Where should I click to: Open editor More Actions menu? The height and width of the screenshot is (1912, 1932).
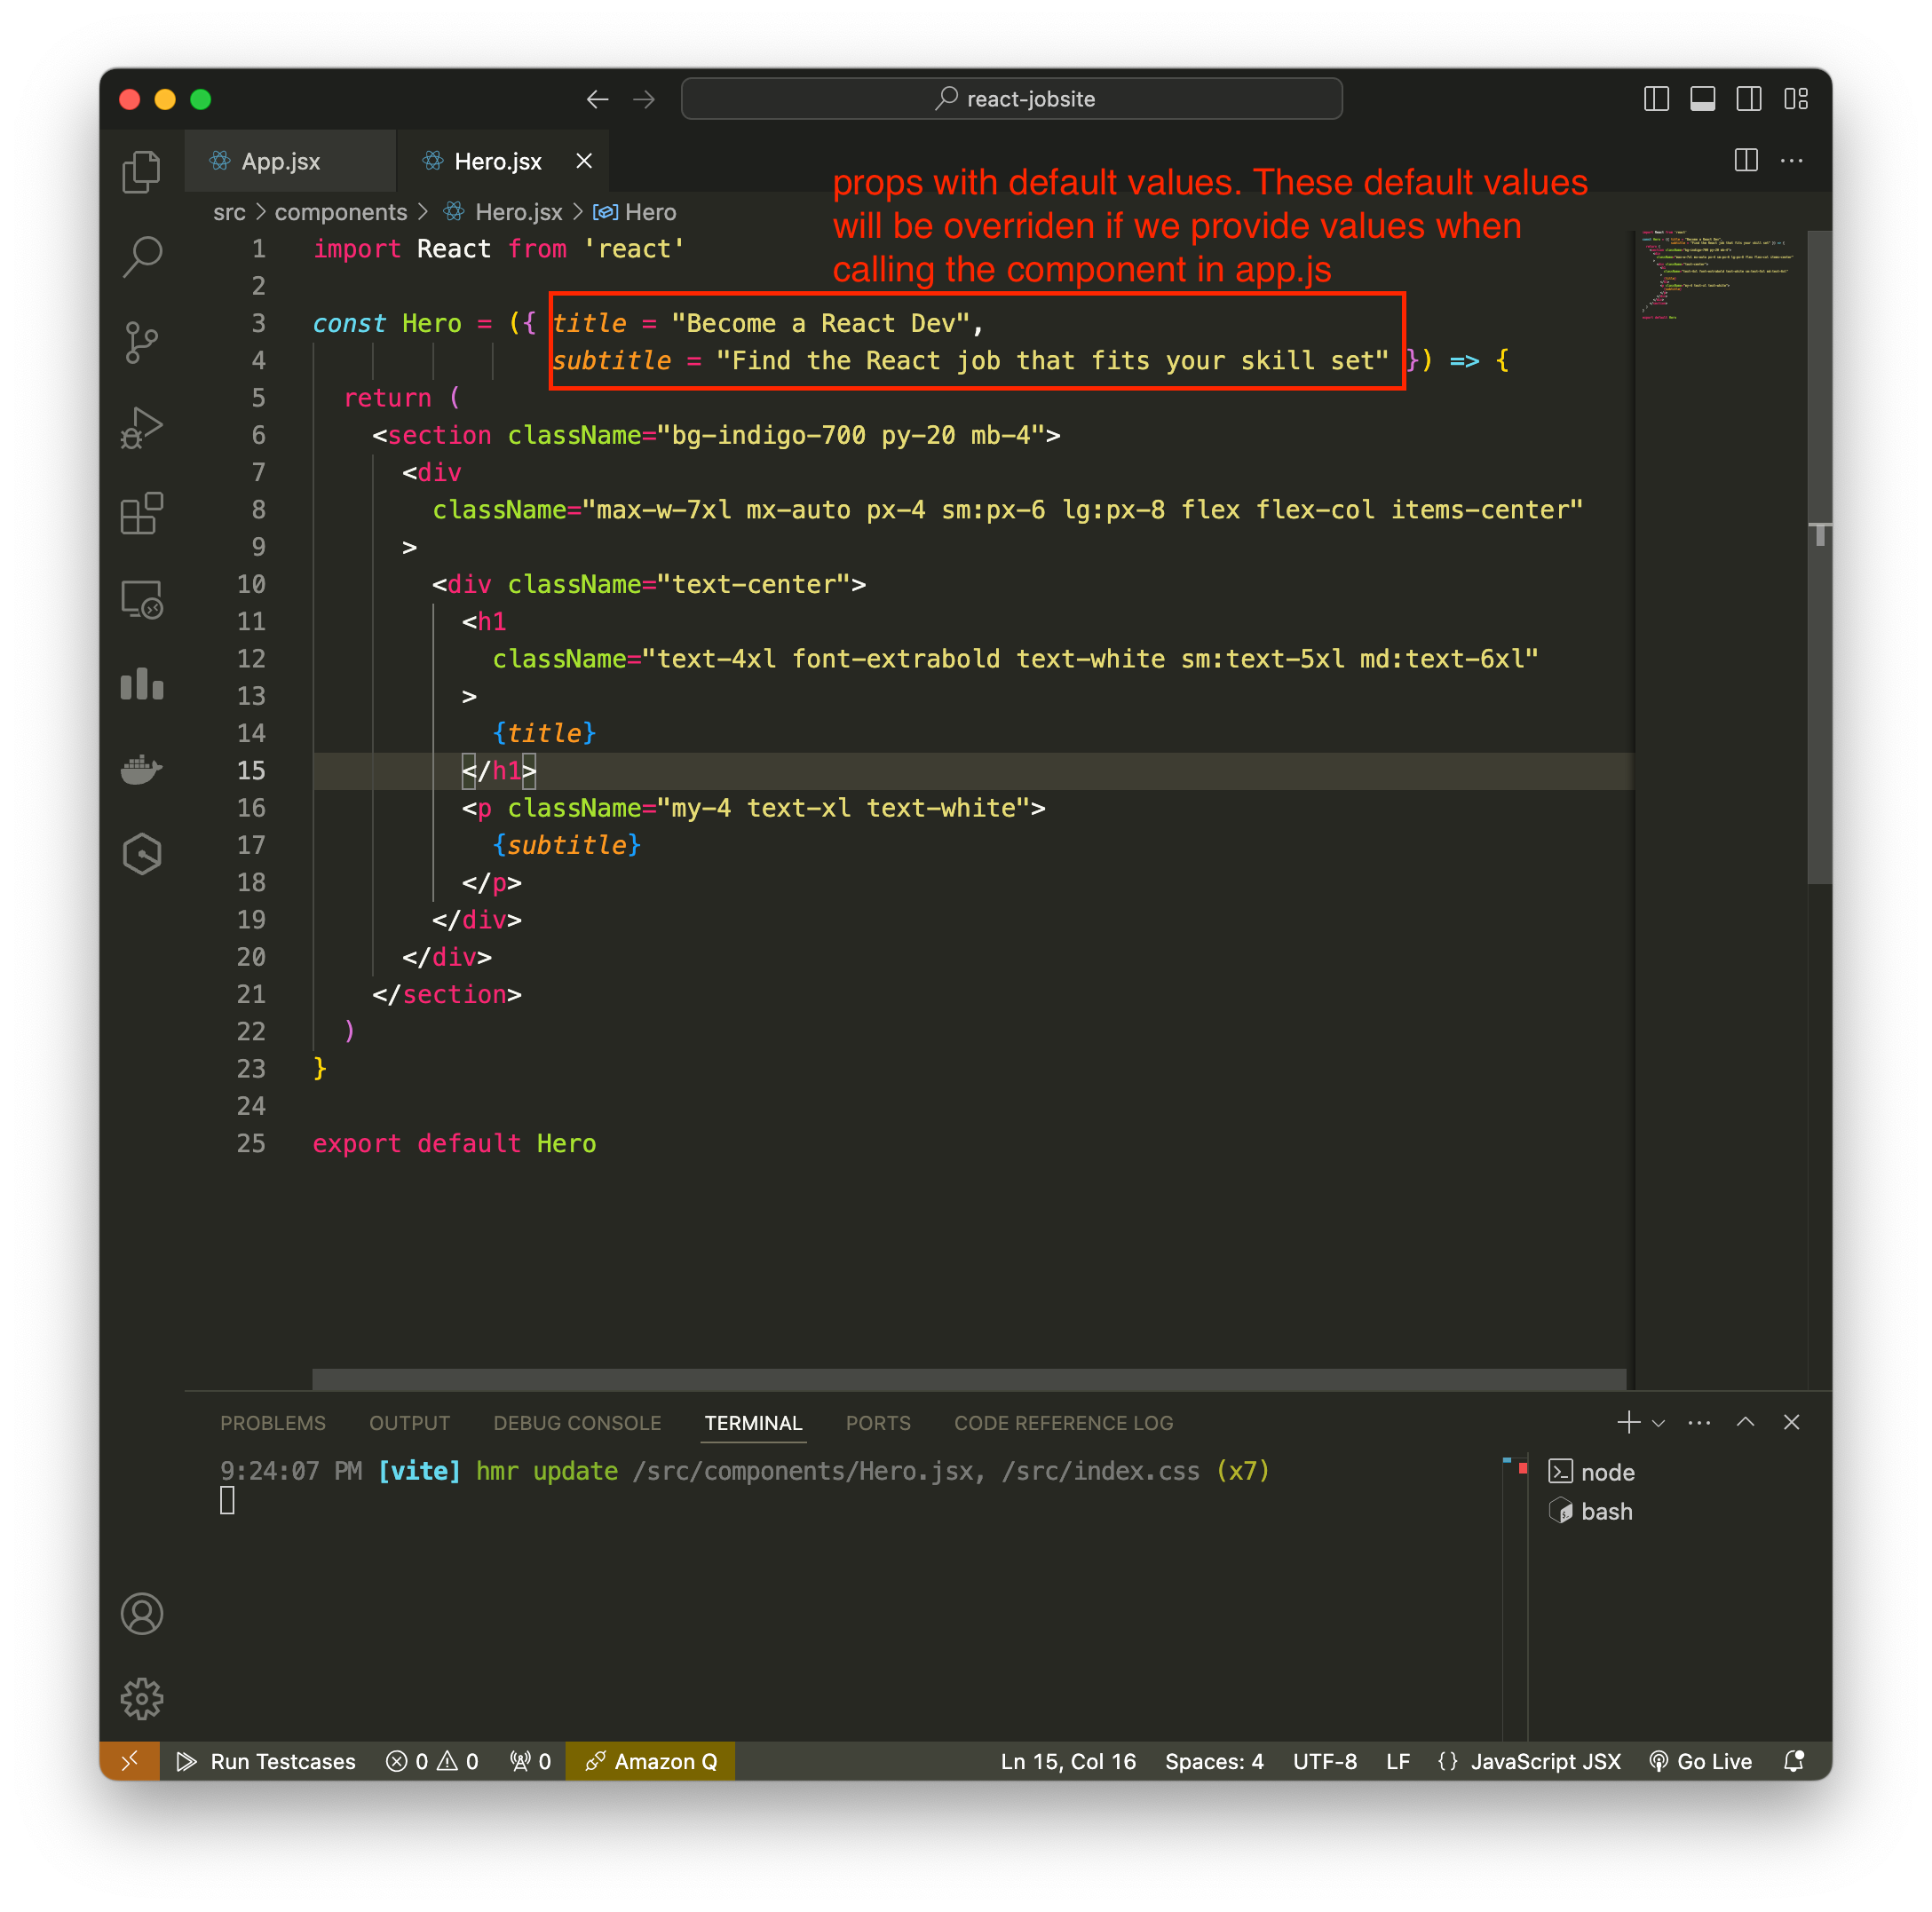click(x=1792, y=160)
